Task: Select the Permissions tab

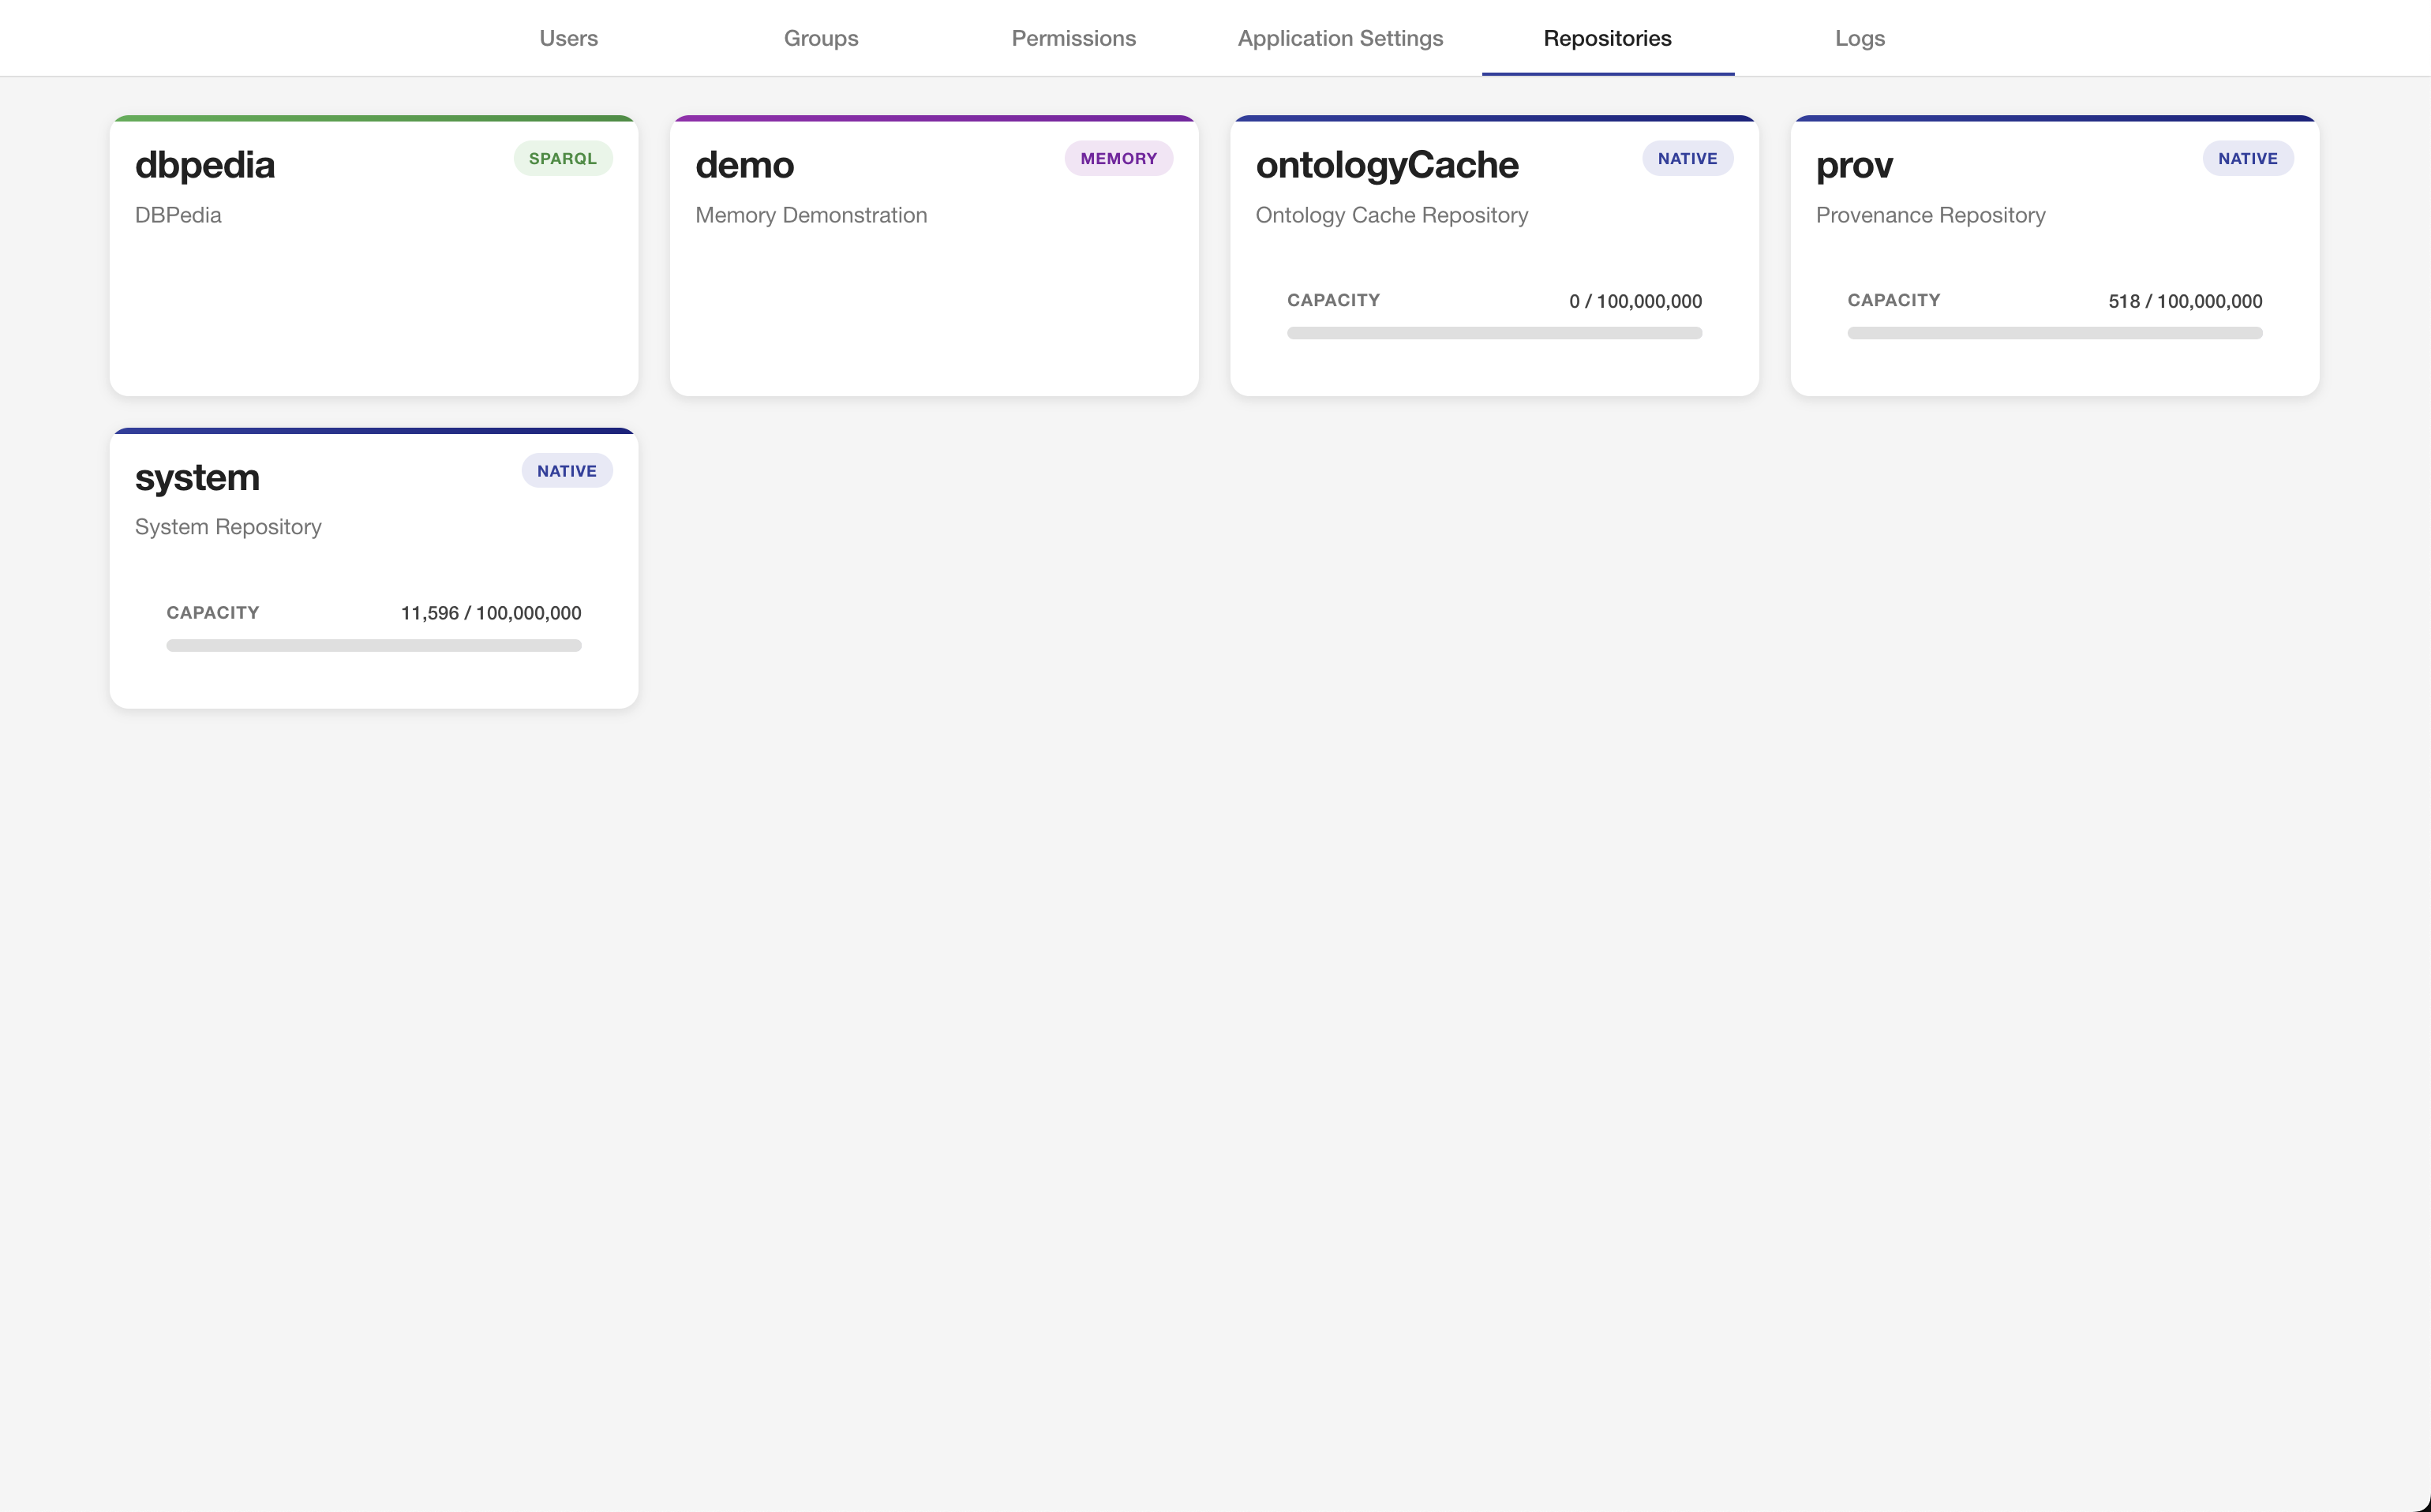Action: coord(1073,38)
